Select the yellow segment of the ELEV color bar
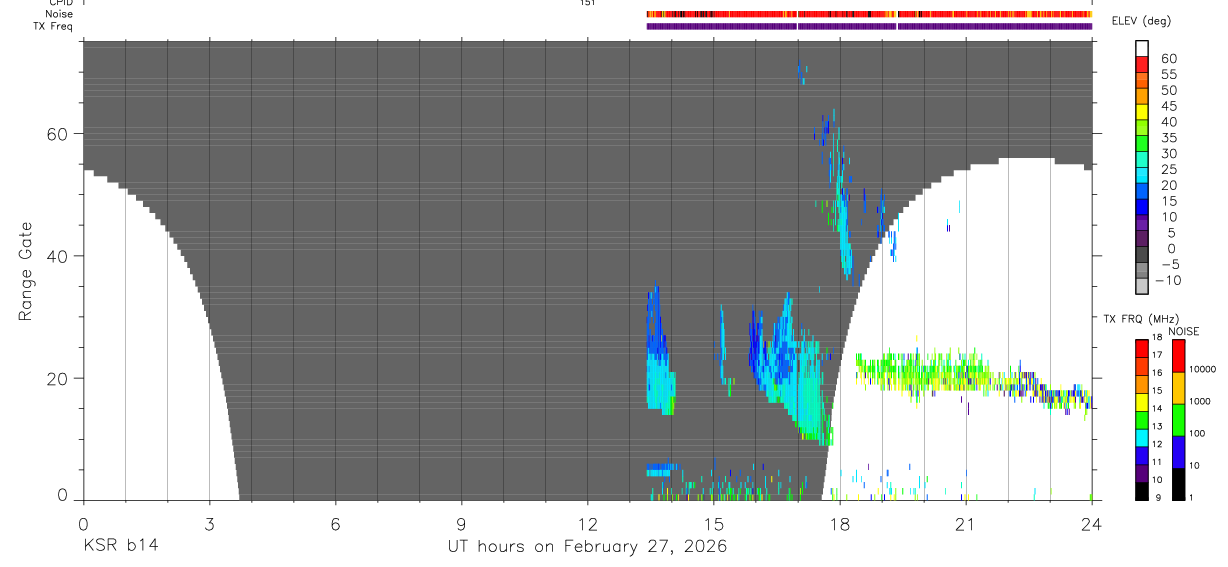The height and width of the screenshot is (567, 1228). point(1143,113)
